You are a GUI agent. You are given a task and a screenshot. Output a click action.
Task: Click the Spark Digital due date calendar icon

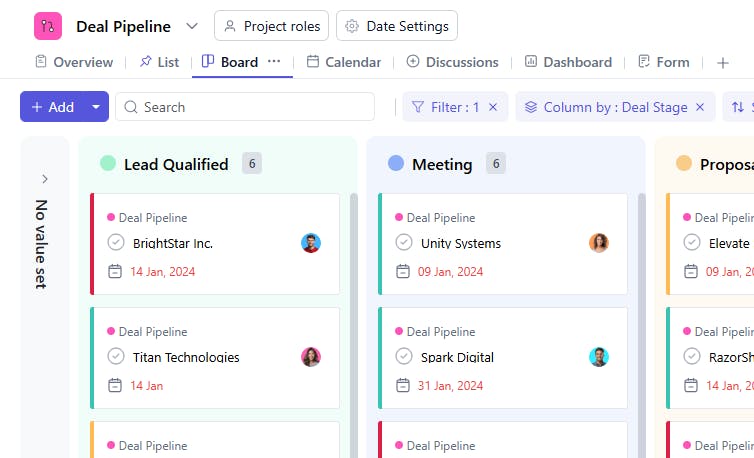tap(403, 385)
